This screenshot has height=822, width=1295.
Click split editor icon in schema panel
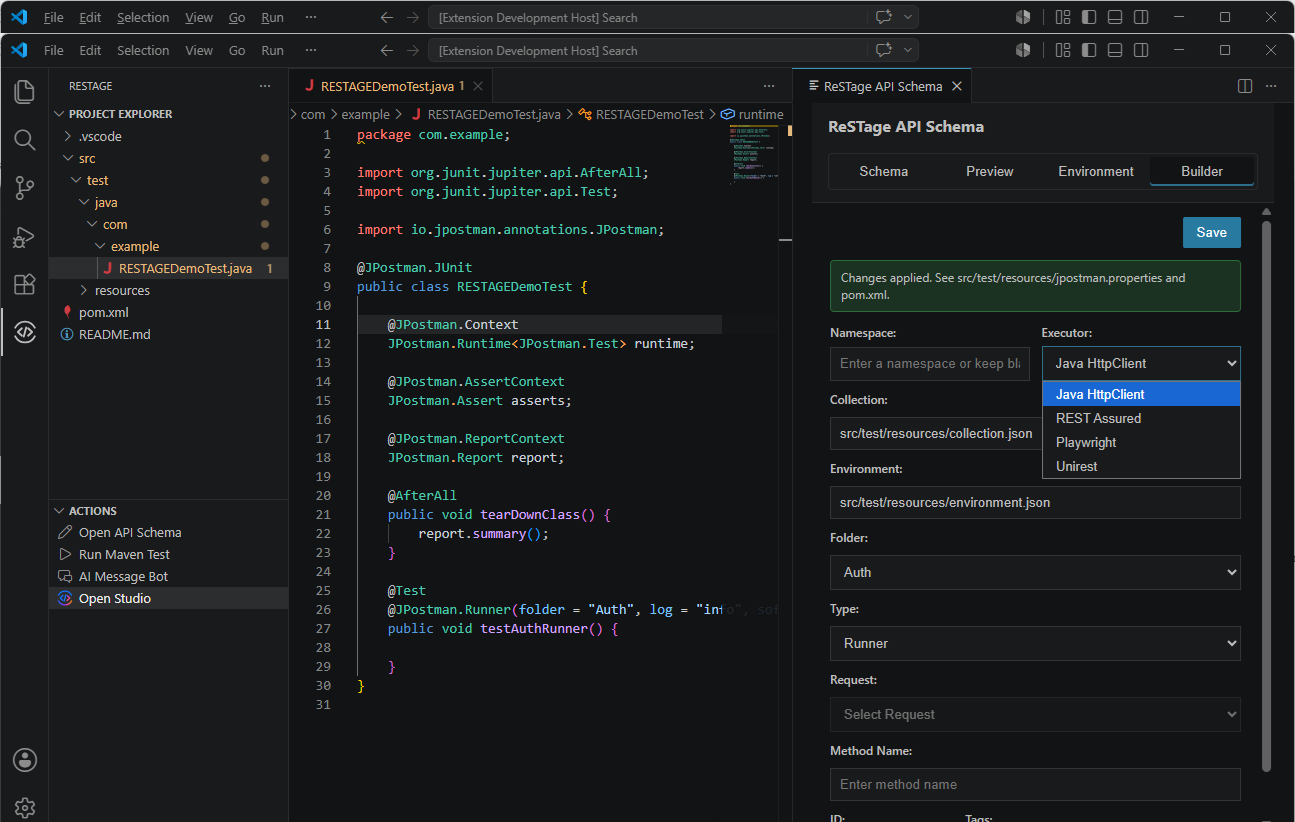coord(1245,86)
